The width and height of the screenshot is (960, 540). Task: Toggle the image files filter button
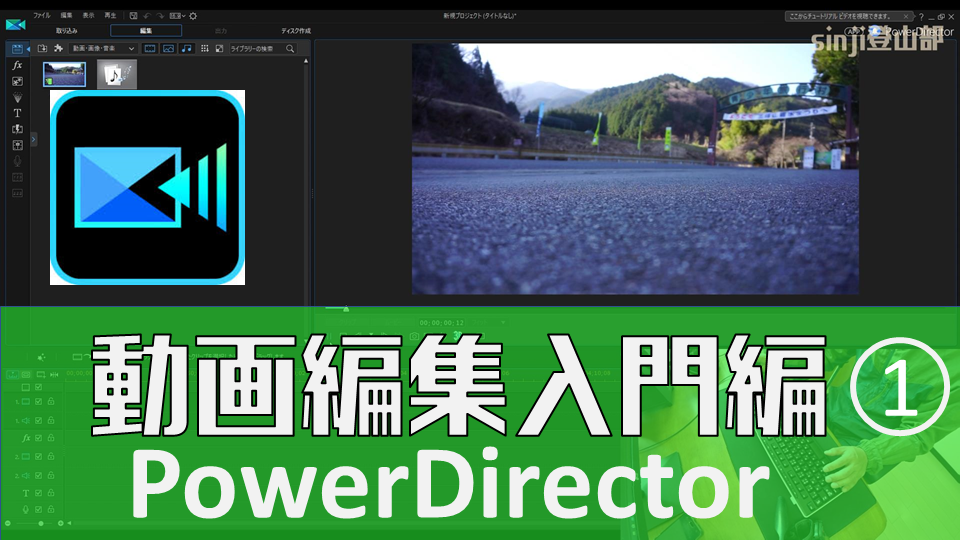click(168, 48)
